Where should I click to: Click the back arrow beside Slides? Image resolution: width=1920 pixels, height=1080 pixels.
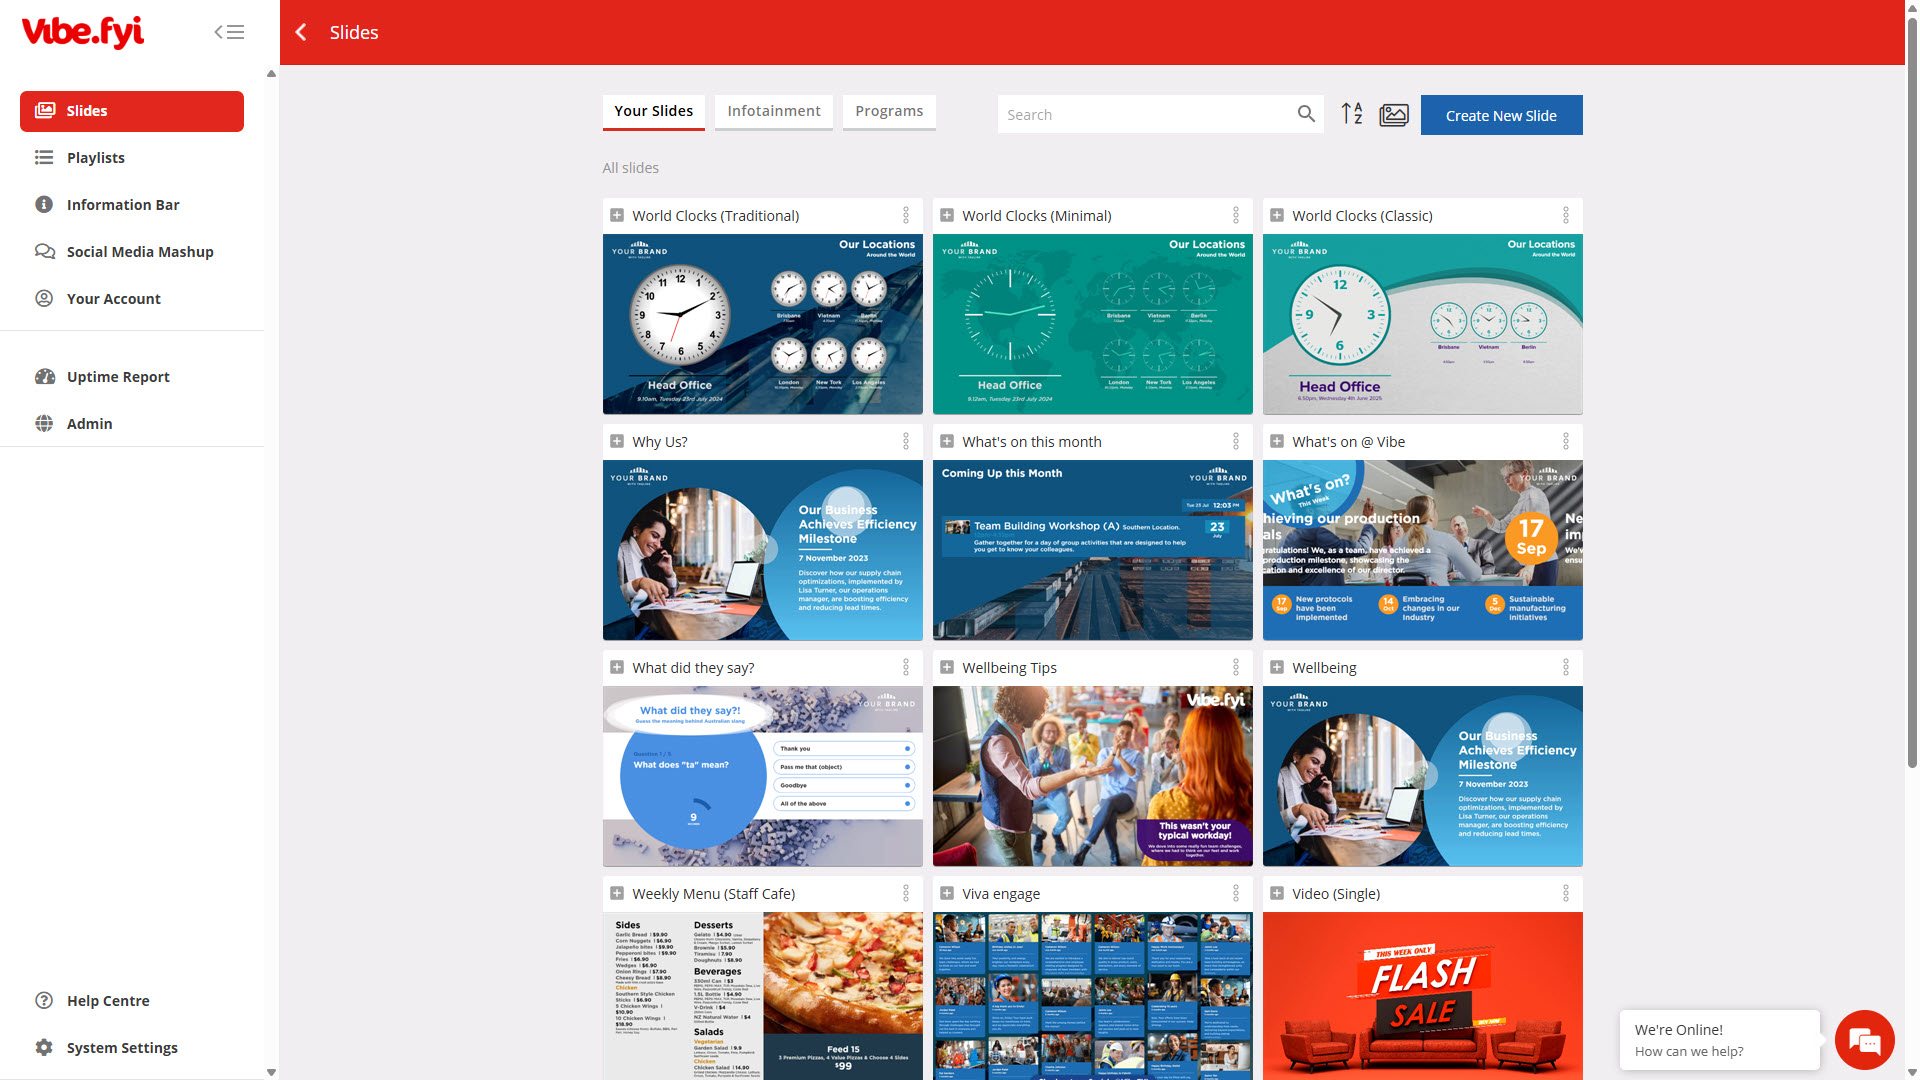[301, 32]
